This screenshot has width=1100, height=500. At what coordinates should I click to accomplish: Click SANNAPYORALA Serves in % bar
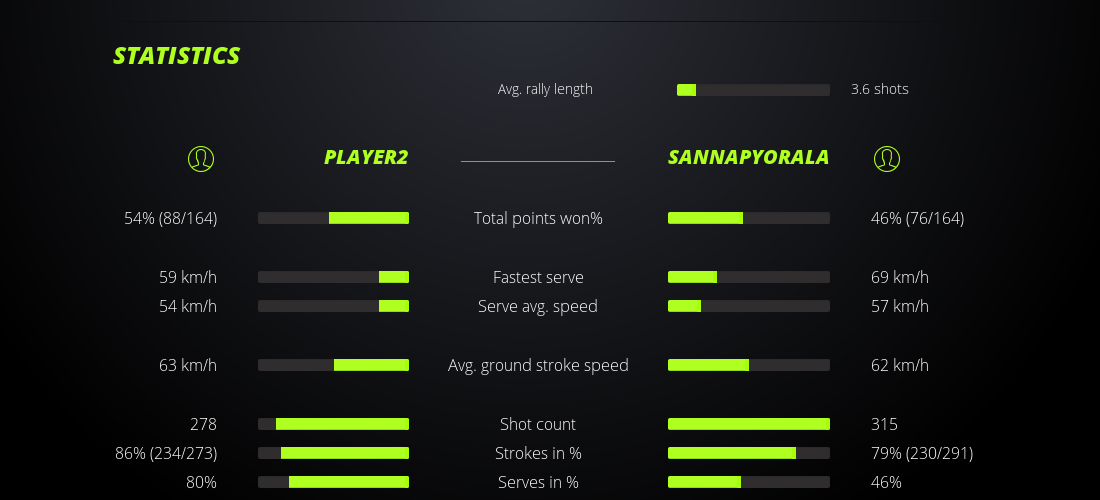(749, 482)
